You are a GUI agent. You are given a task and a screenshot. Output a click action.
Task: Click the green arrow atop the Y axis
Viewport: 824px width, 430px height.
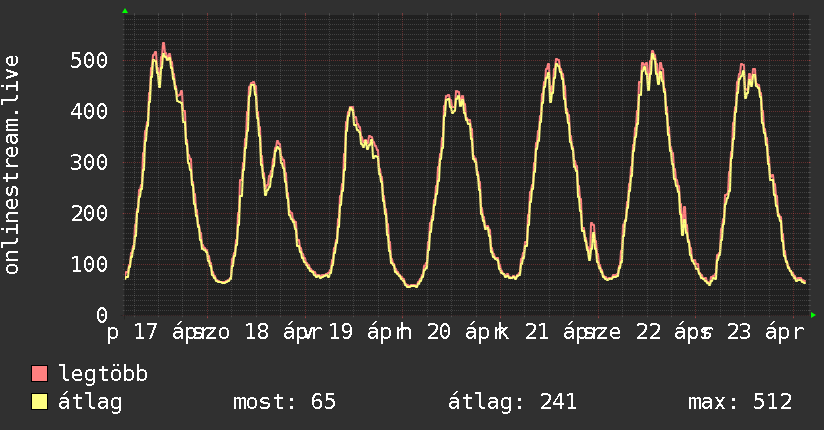124,11
